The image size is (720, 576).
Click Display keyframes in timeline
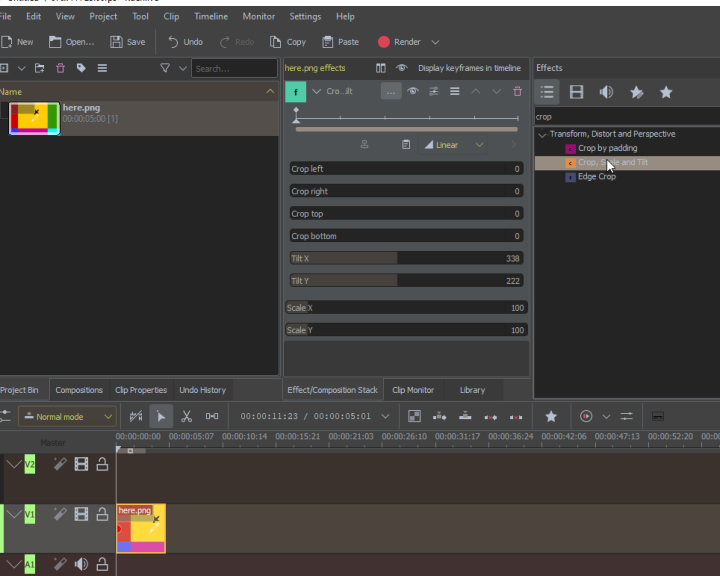[469, 68]
